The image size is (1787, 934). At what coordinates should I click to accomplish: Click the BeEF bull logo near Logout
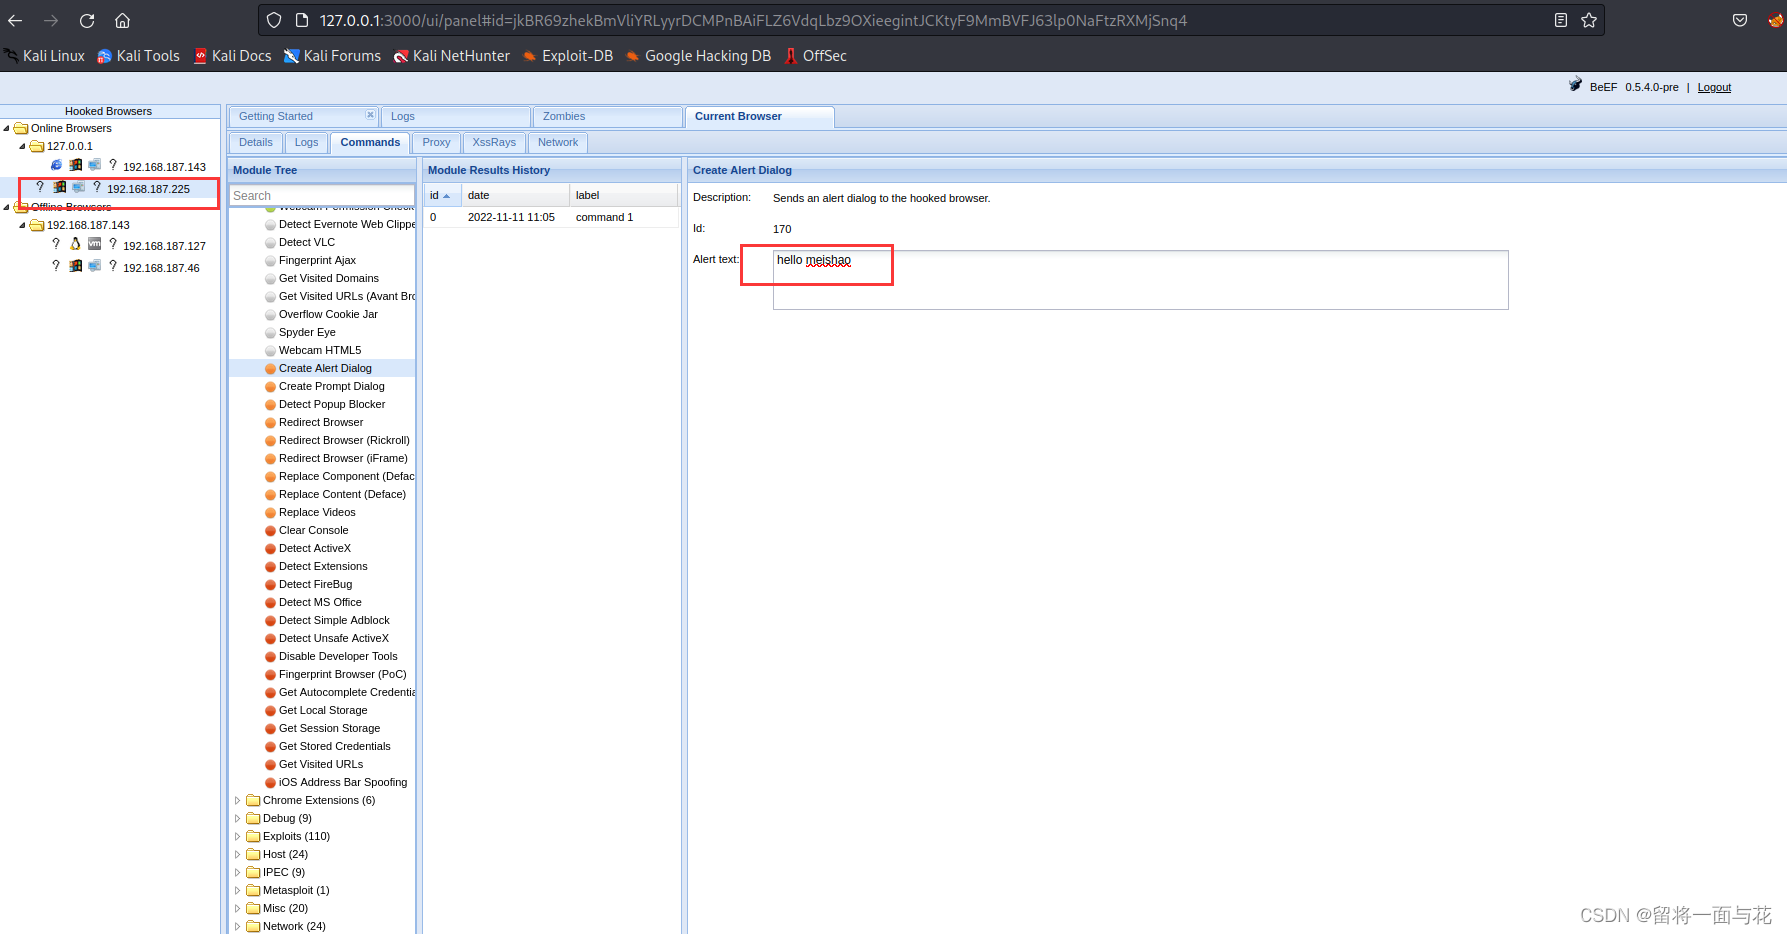click(x=1576, y=84)
